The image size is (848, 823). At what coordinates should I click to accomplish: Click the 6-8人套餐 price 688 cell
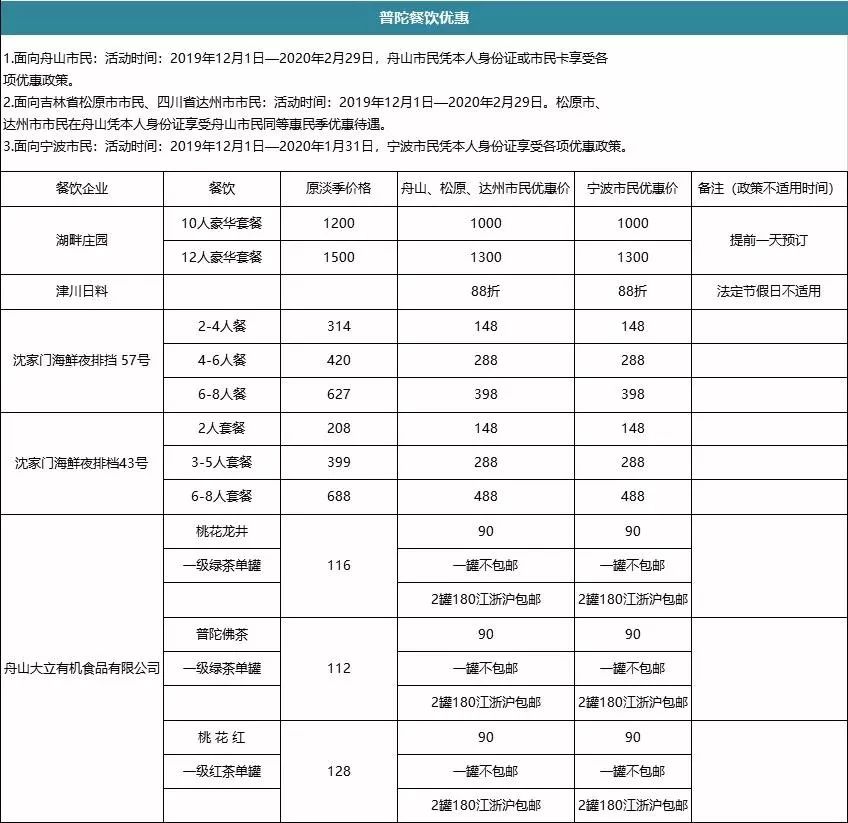tap(338, 496)
